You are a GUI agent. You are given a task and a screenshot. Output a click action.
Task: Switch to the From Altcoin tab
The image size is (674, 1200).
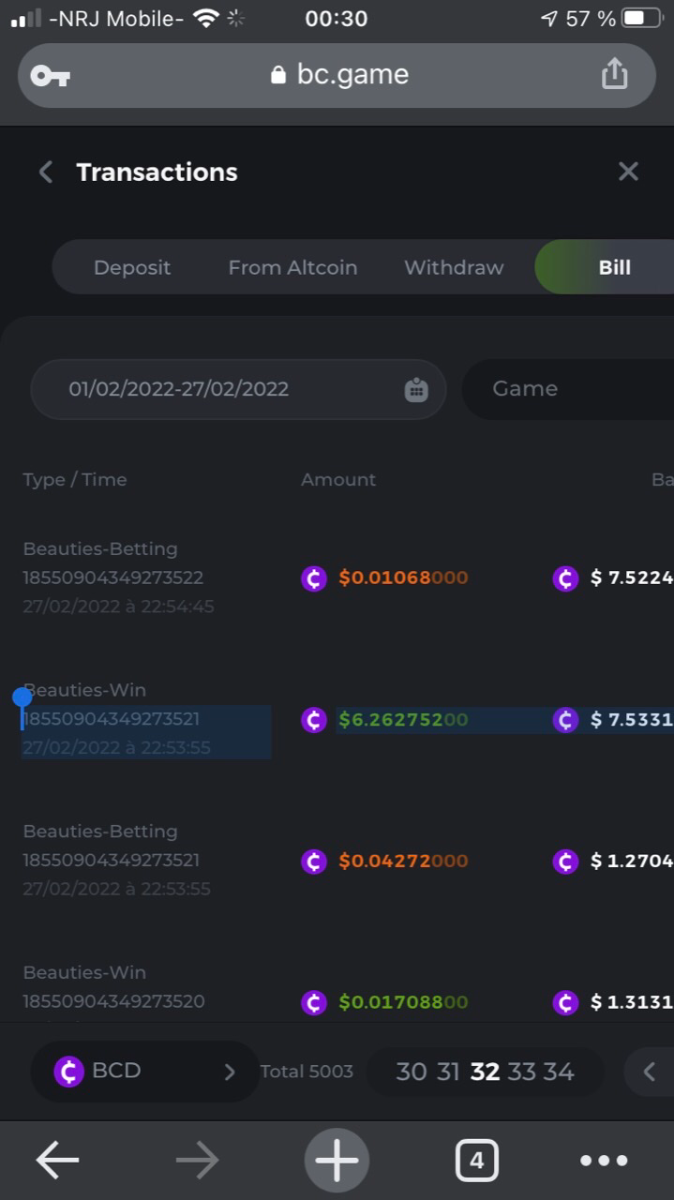click(x=292, y=268)
